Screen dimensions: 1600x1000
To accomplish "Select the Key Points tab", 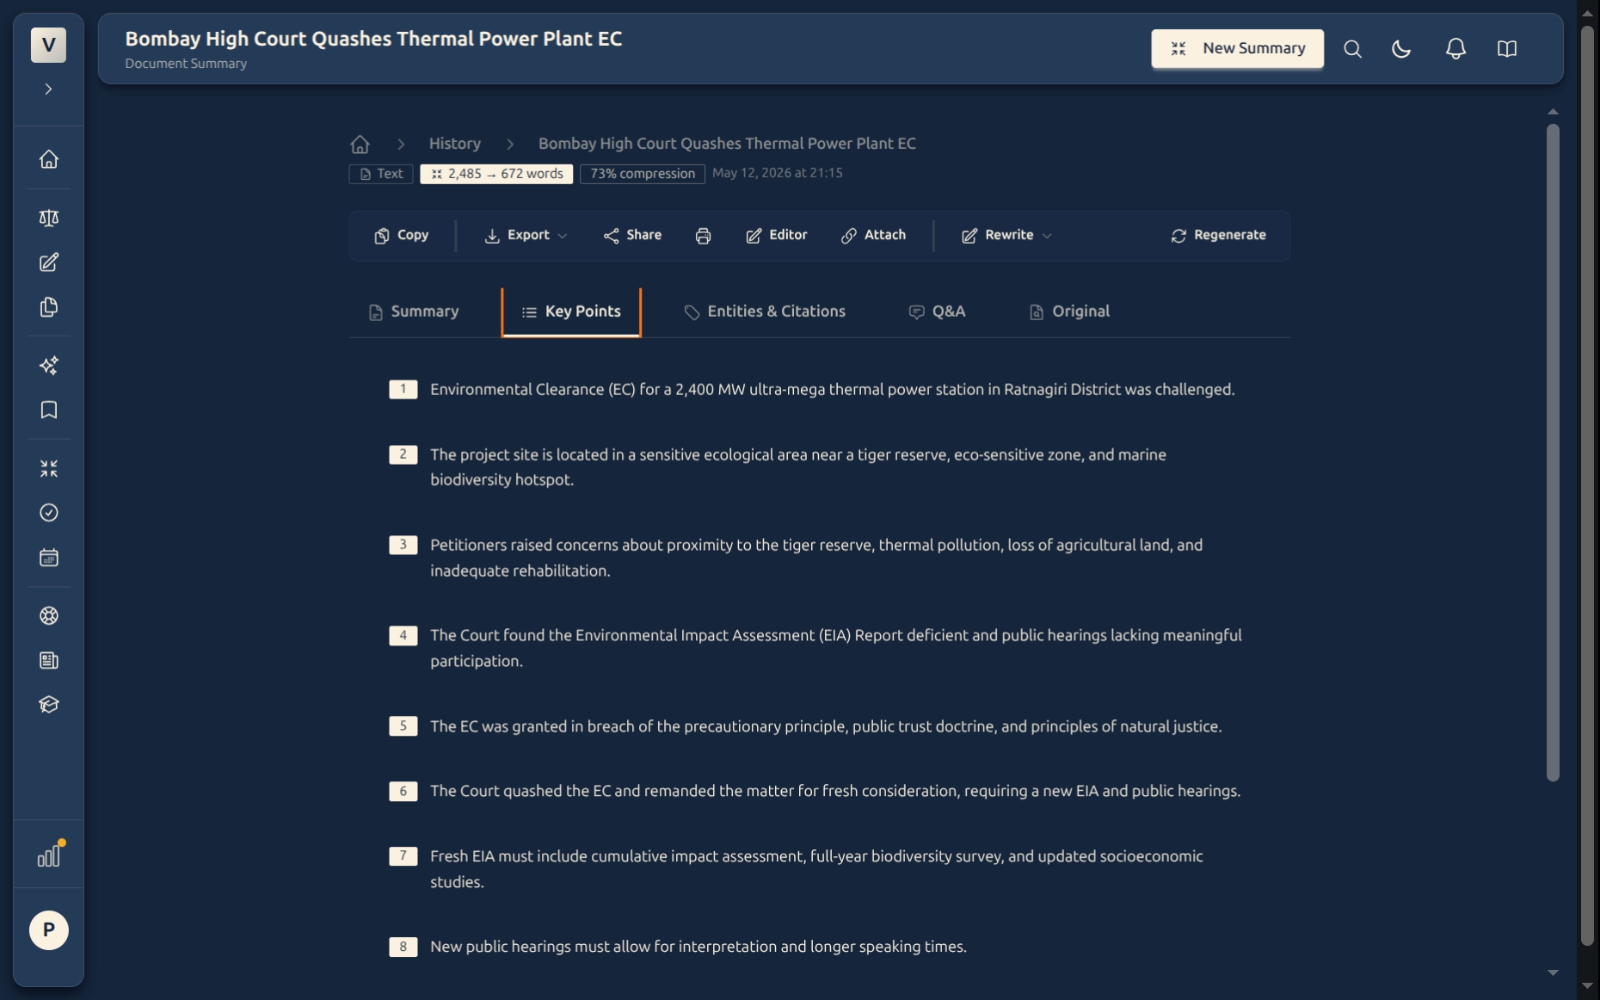I will tap(571, 312).
